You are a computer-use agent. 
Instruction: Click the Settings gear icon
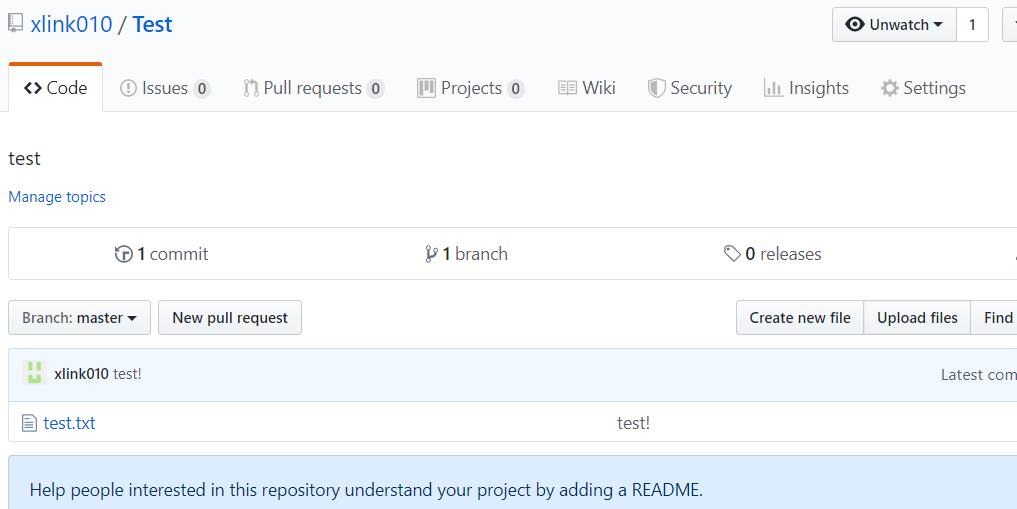pos(889,88)
